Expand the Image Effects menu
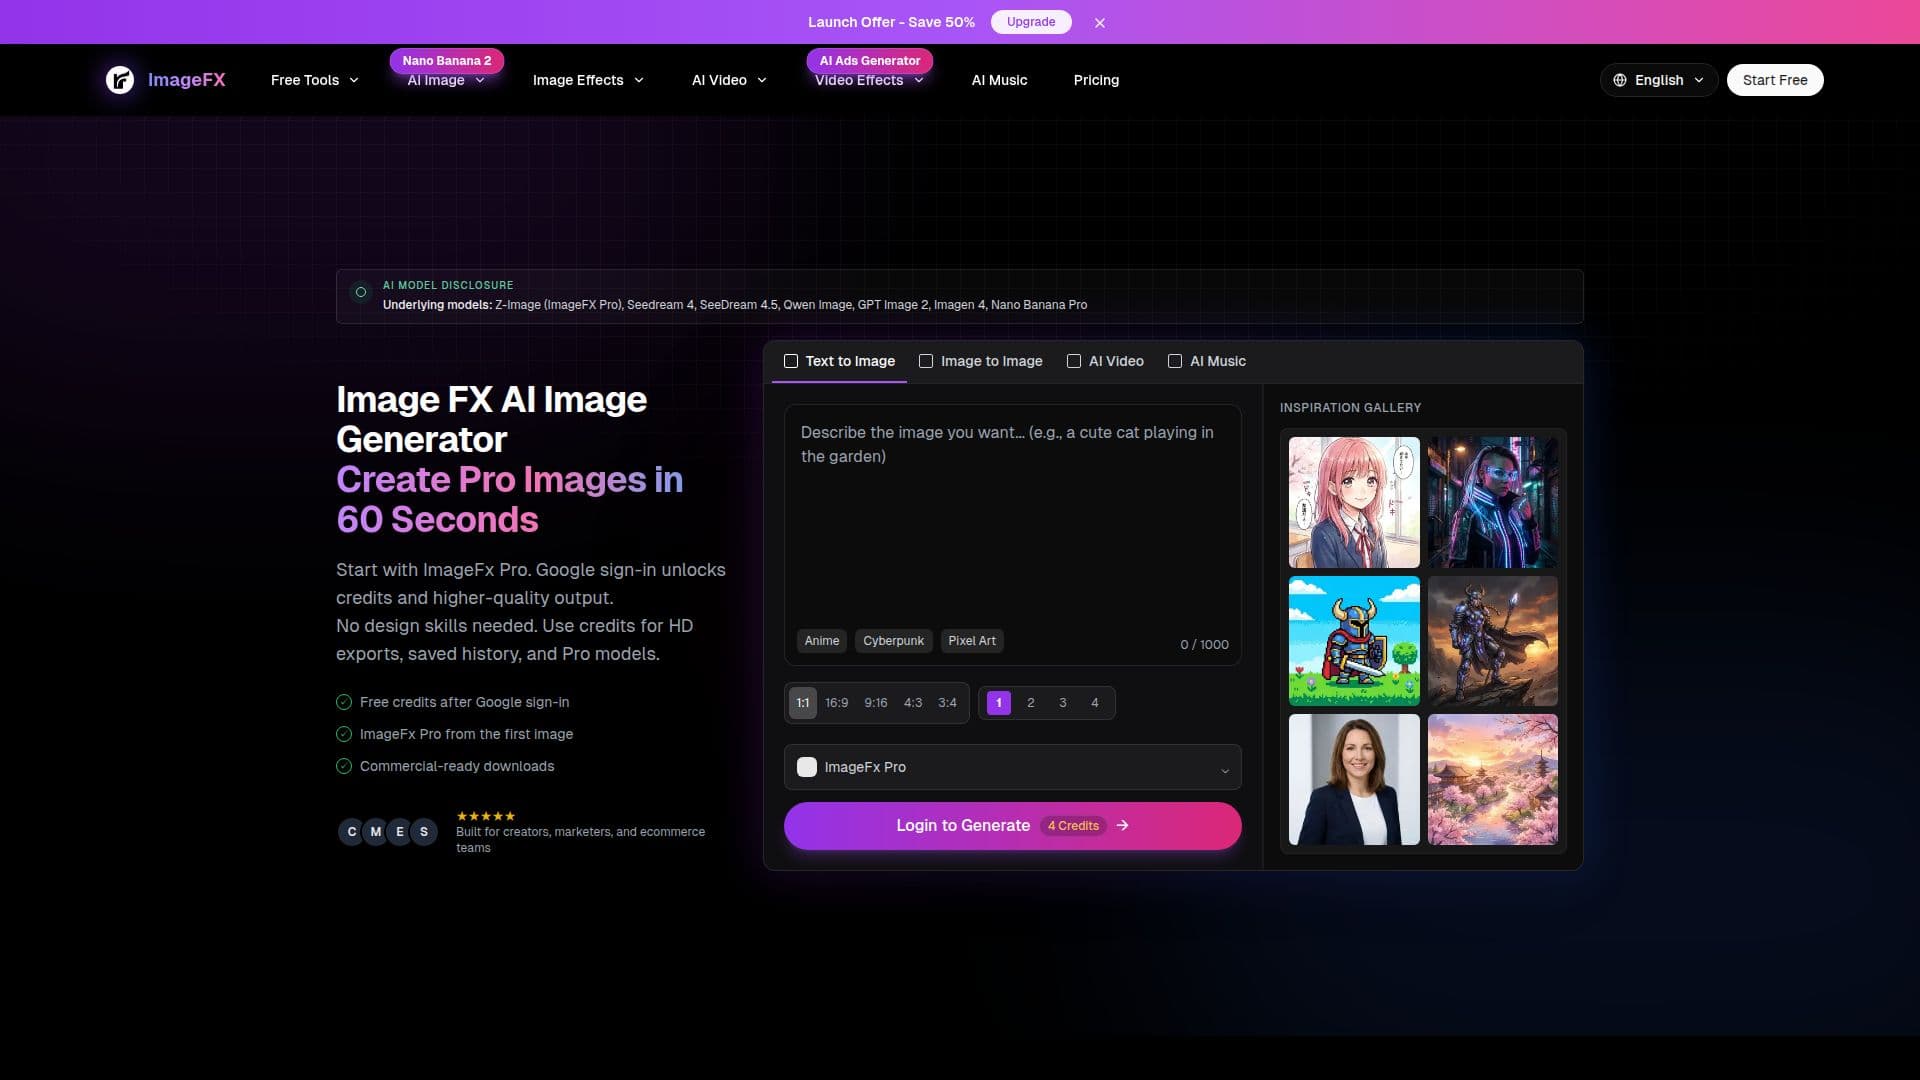 (x=588, y=80)
